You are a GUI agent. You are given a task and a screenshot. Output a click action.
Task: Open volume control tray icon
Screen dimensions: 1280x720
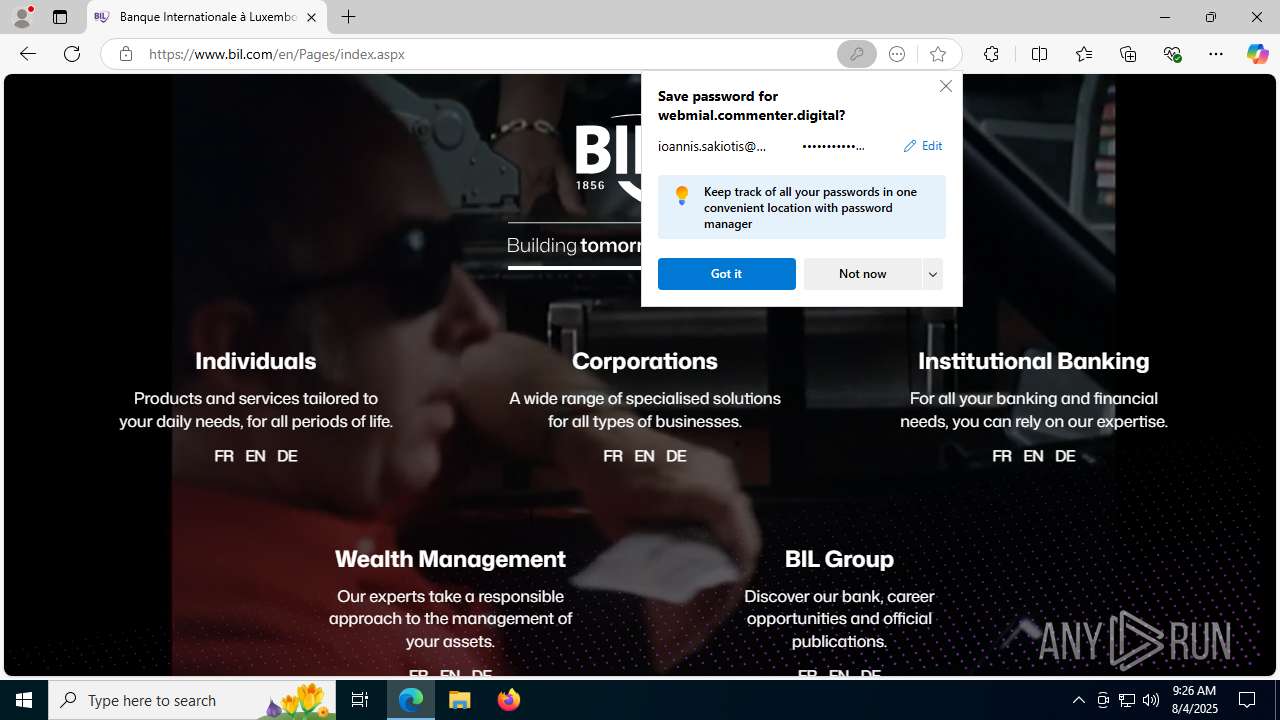[1151, 700]
